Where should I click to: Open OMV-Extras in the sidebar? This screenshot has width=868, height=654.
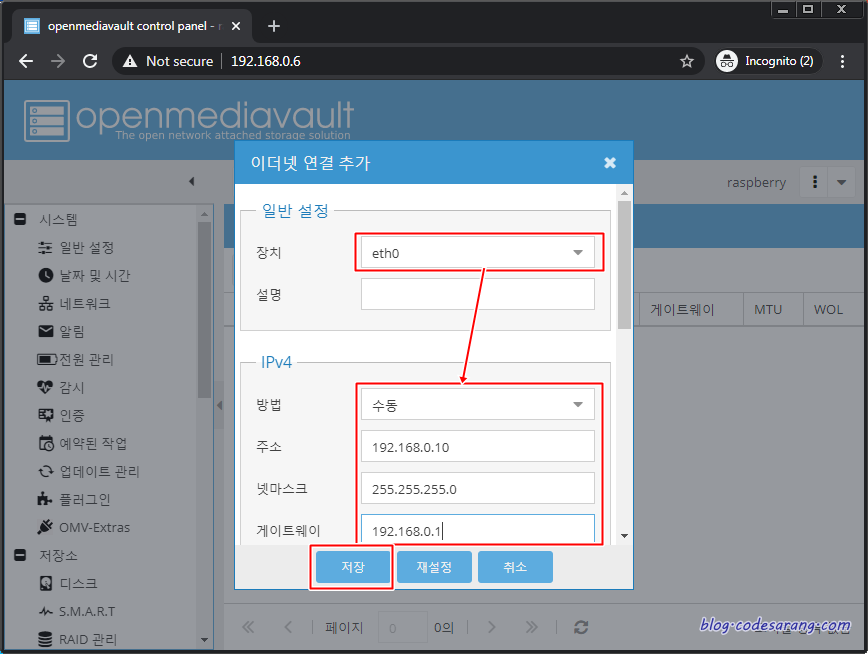pos(95,527)
